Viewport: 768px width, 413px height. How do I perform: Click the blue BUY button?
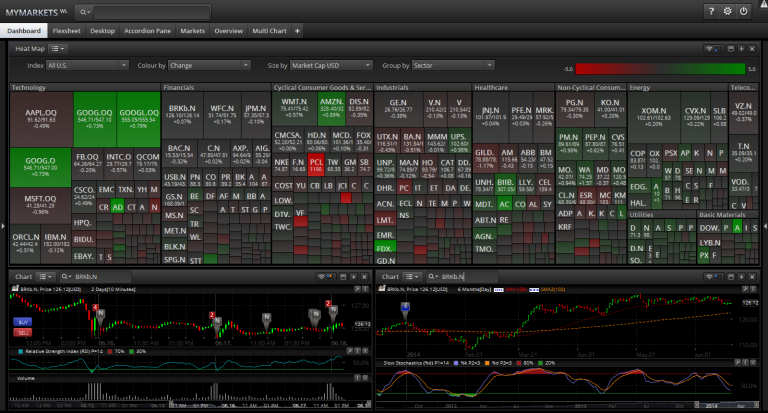(x=23, y=322)
